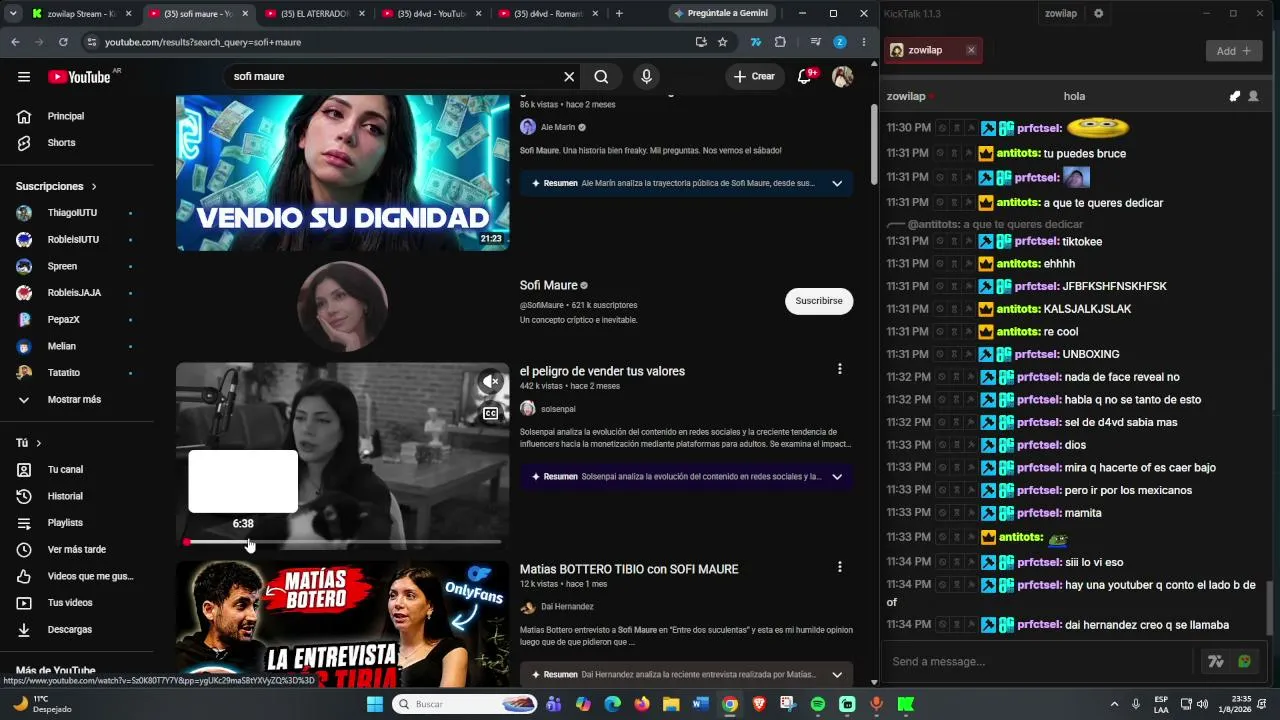Open Firefox from the taskbar
The image size is (1280, 720).
click(x=642, y=704)
